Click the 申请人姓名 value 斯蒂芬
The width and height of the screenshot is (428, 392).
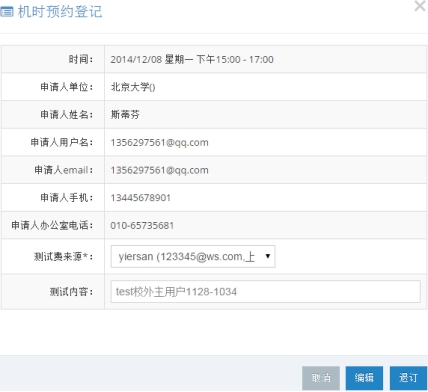125,115
